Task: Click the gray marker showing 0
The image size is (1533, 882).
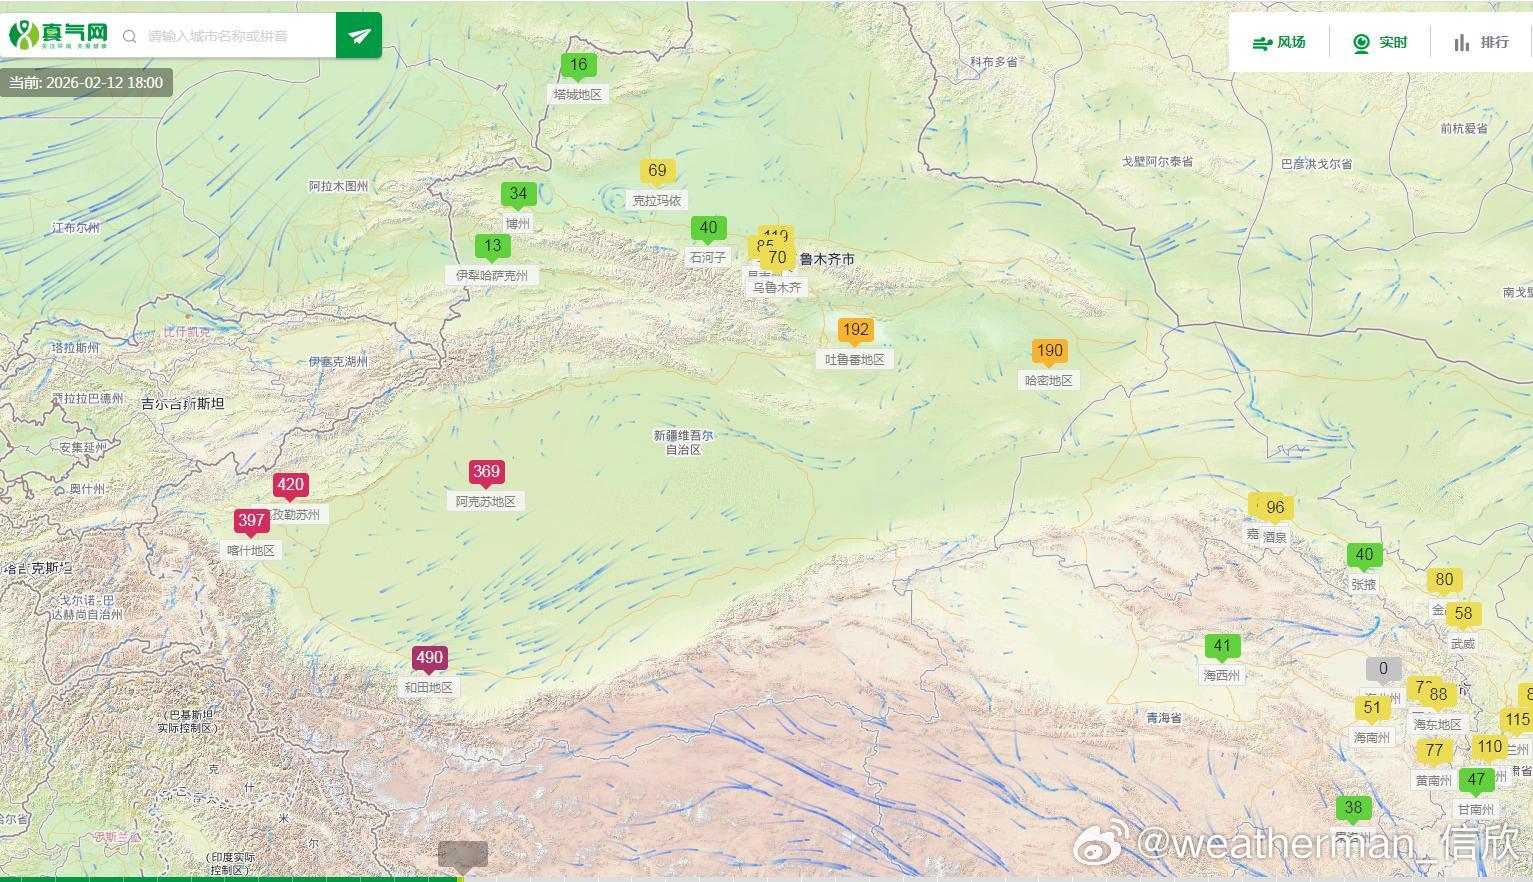Action: (1384, 671)
